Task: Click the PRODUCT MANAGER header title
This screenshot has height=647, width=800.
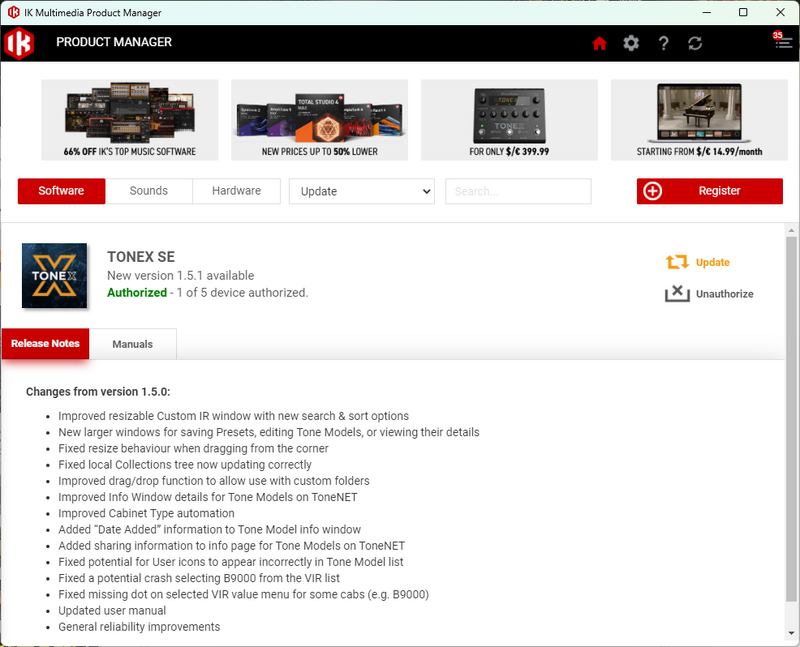Action: (114, 42)
